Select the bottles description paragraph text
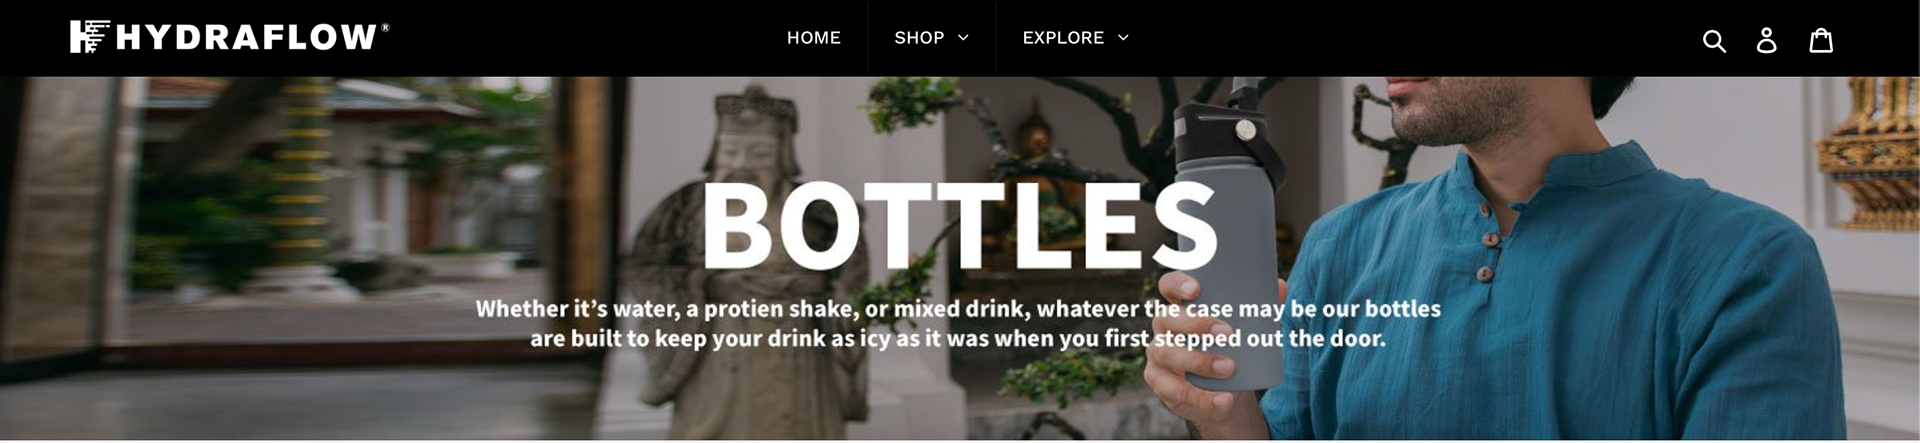Image resolution: width=1920 pixels, height=443 pixels. pos(958,323)
